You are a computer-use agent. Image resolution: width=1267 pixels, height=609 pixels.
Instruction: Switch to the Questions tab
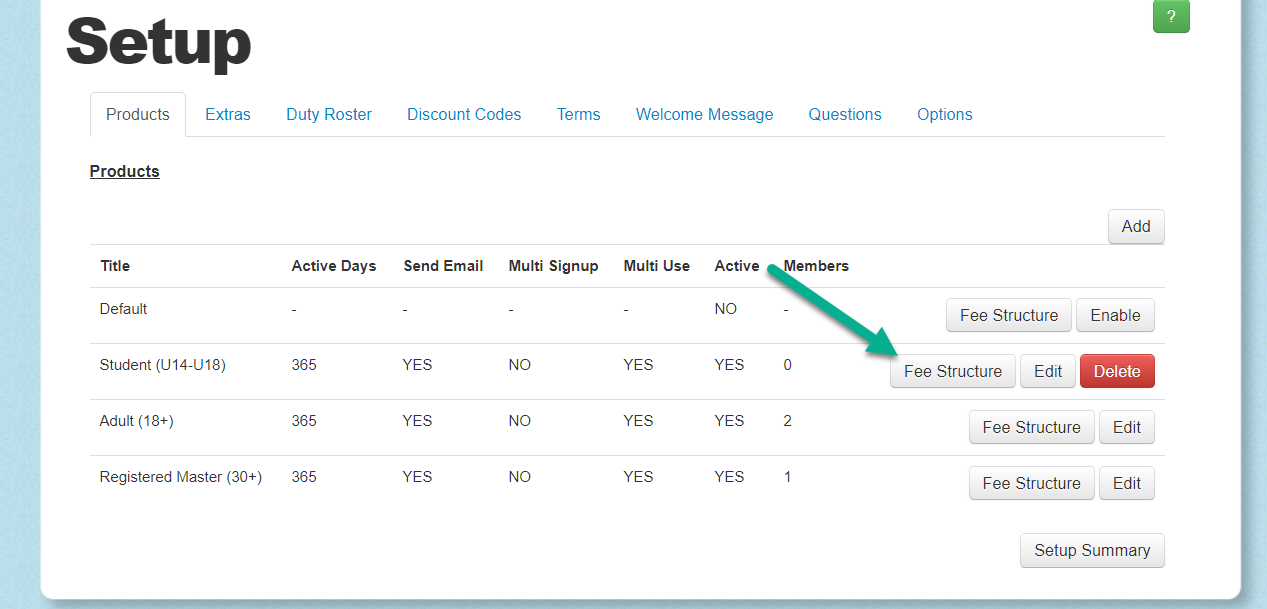pyautogui.click(x=845, y=114)
